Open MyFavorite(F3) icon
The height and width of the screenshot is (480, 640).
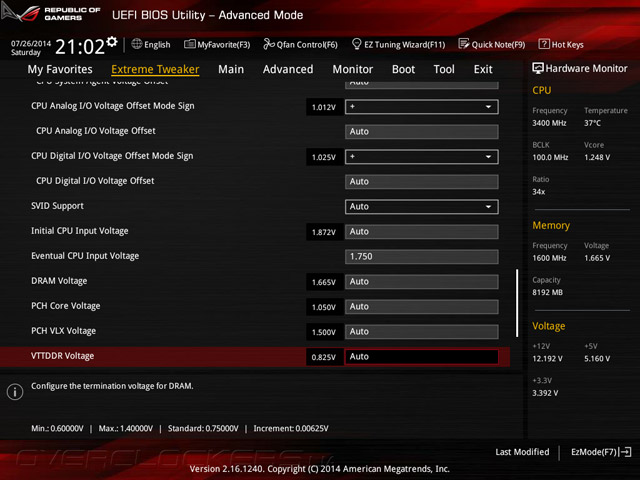189,44
